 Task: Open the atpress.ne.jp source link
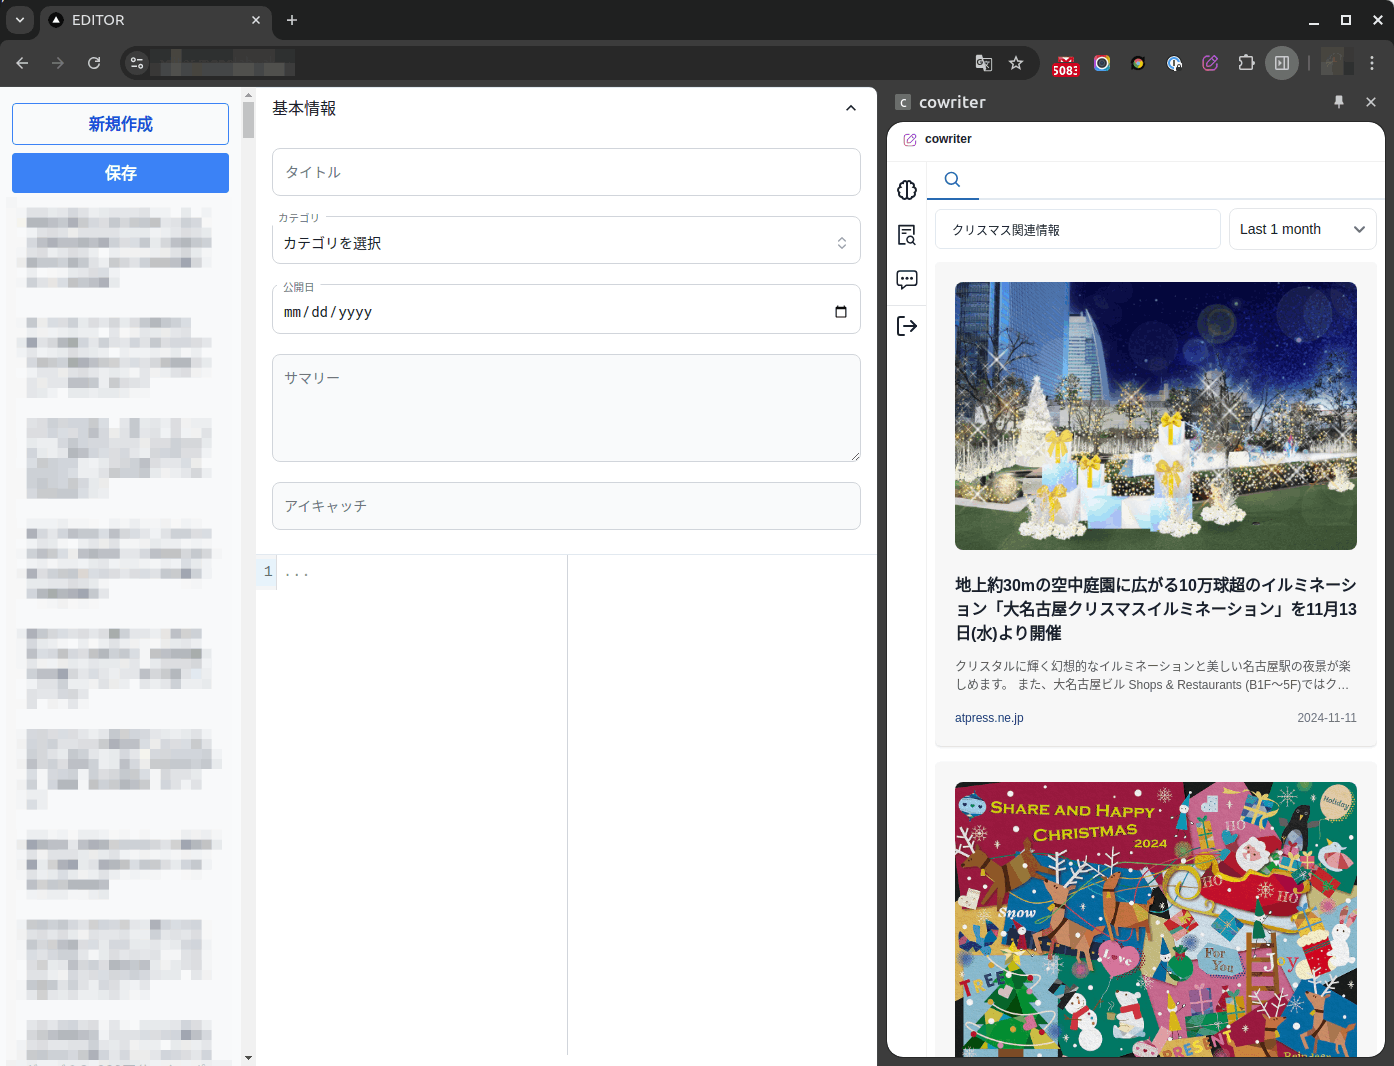click(989, 718)
